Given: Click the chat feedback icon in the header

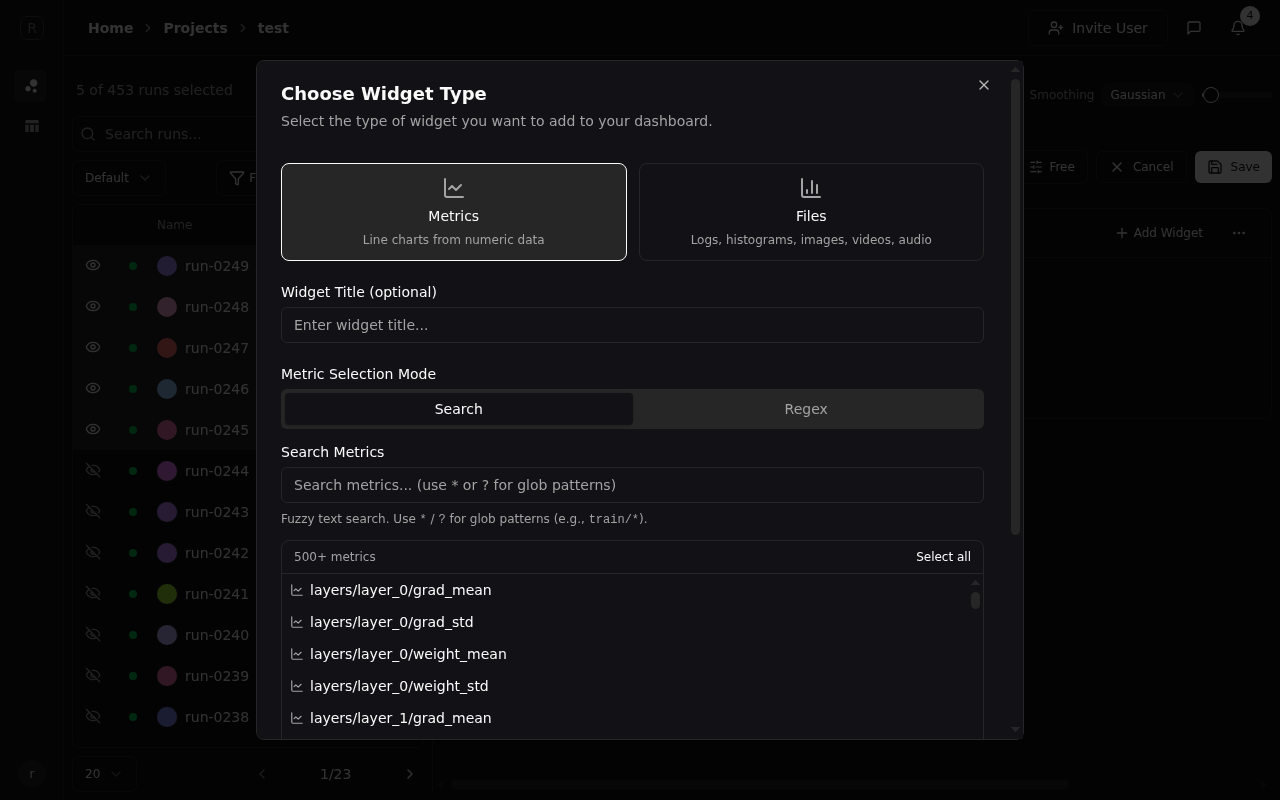Looking at the screenshot, I should [1193, 28].
